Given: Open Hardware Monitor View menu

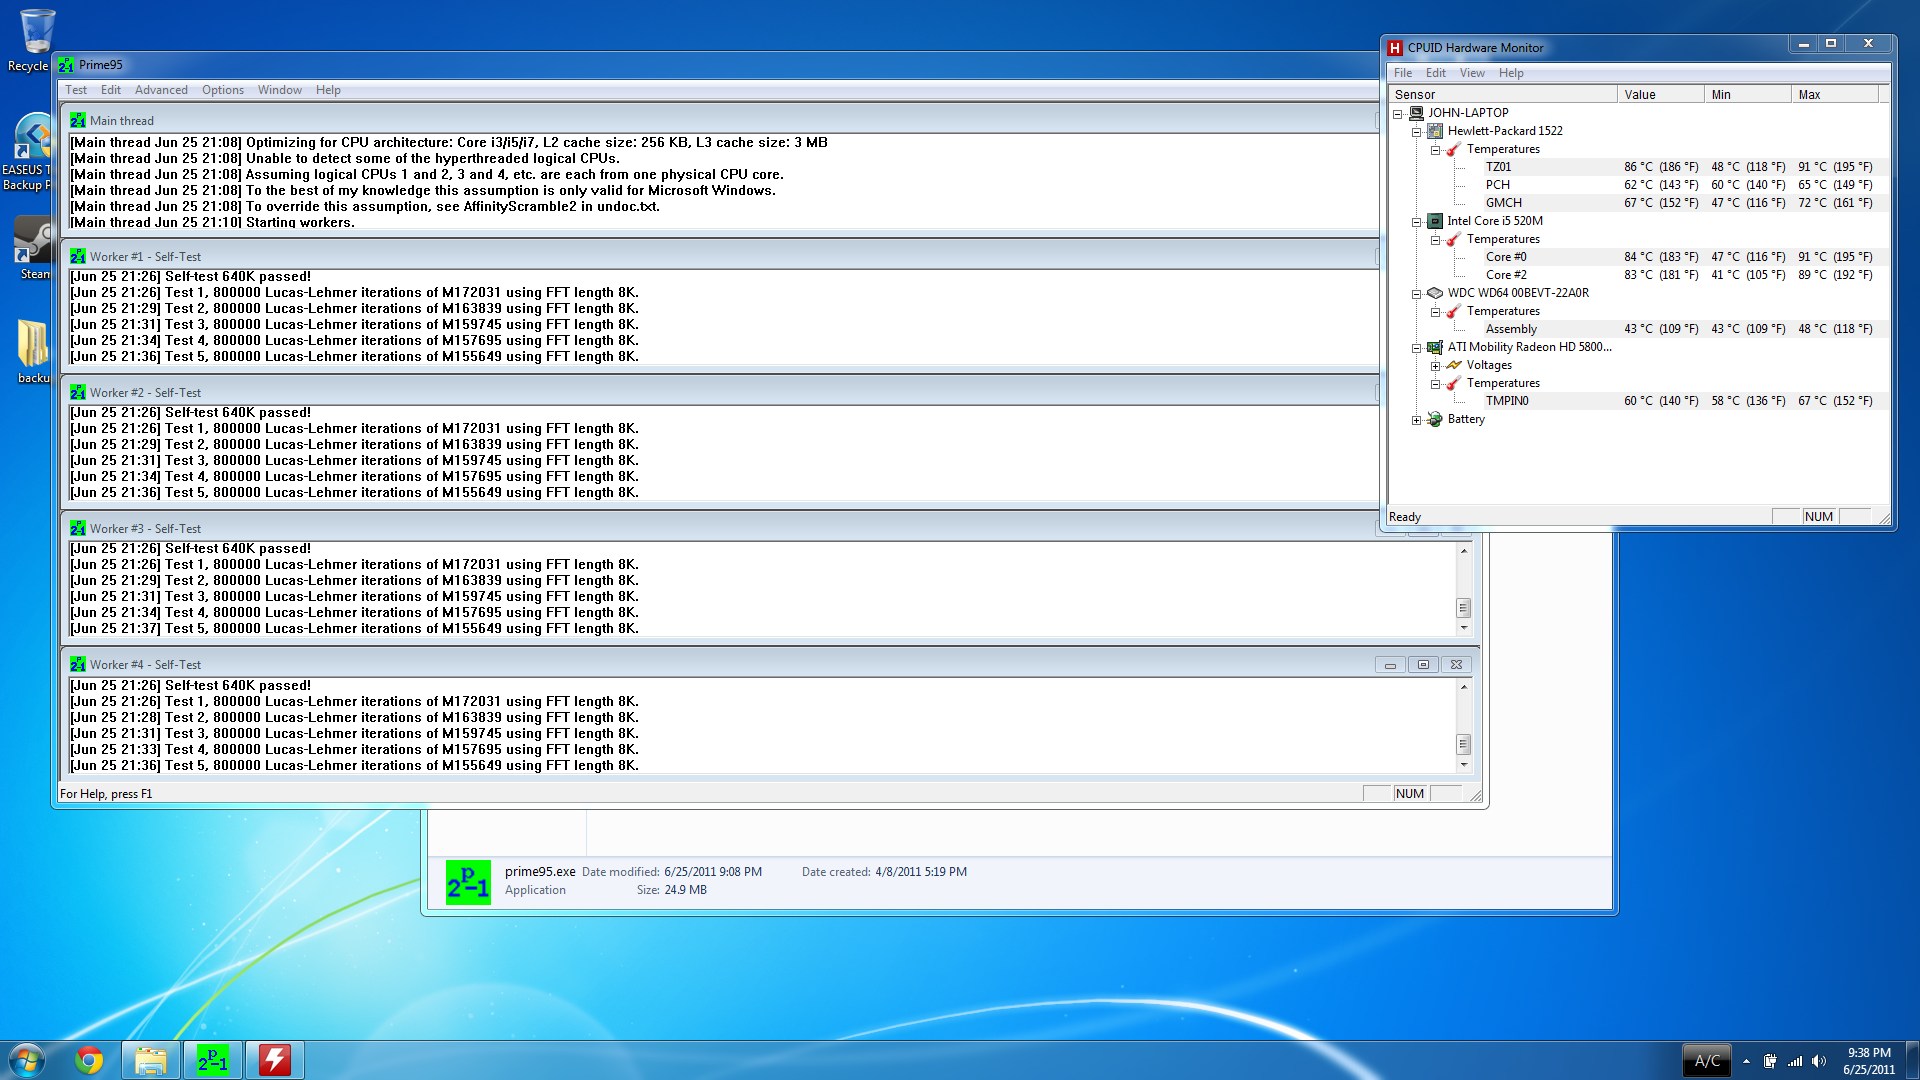Looking at the screenshot, I should (x=1472, y=73).
